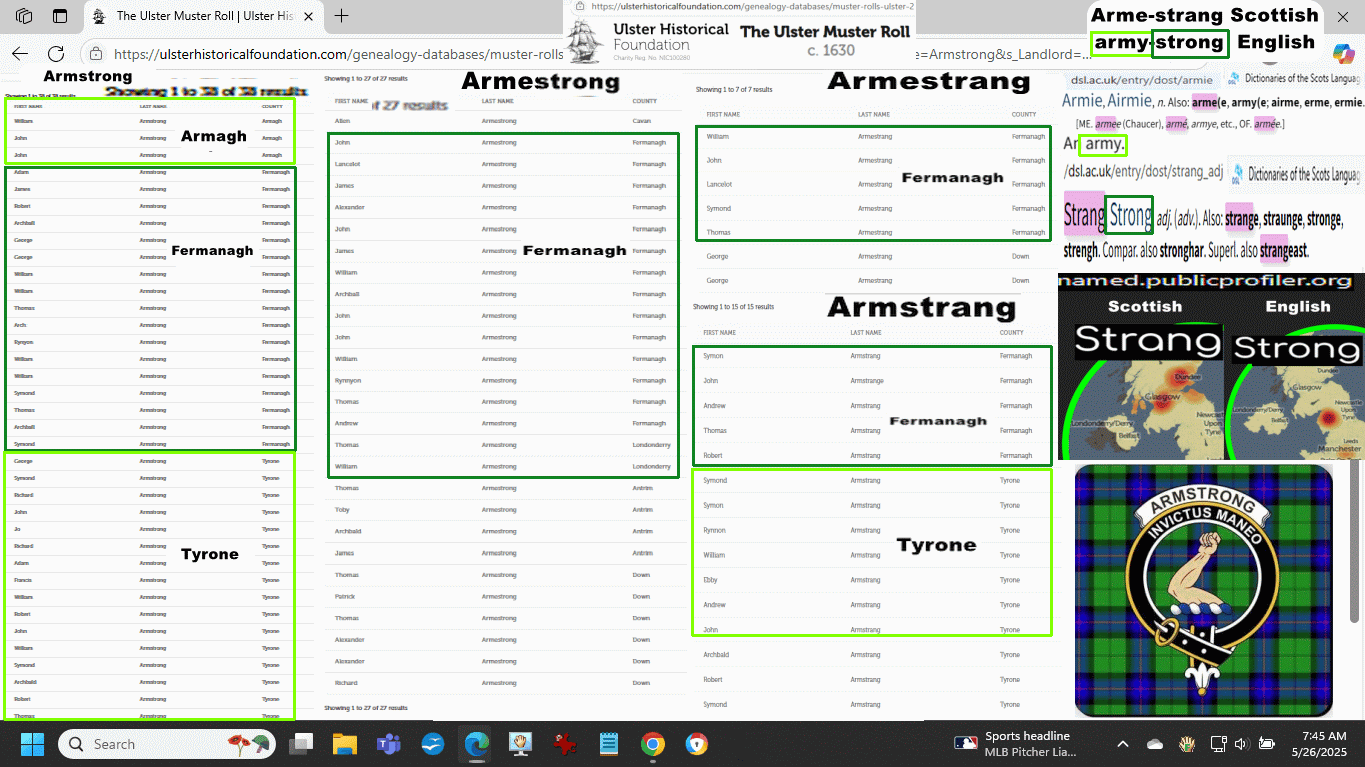1365x767 pixels.
Task: Open the 7:45 AM clock and date
Action: 1317,744
